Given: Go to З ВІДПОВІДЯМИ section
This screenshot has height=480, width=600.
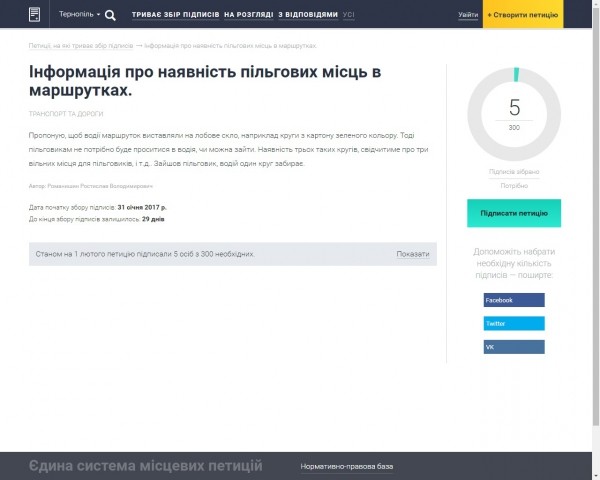Looking at the screenshot, I should coord(308,15).
